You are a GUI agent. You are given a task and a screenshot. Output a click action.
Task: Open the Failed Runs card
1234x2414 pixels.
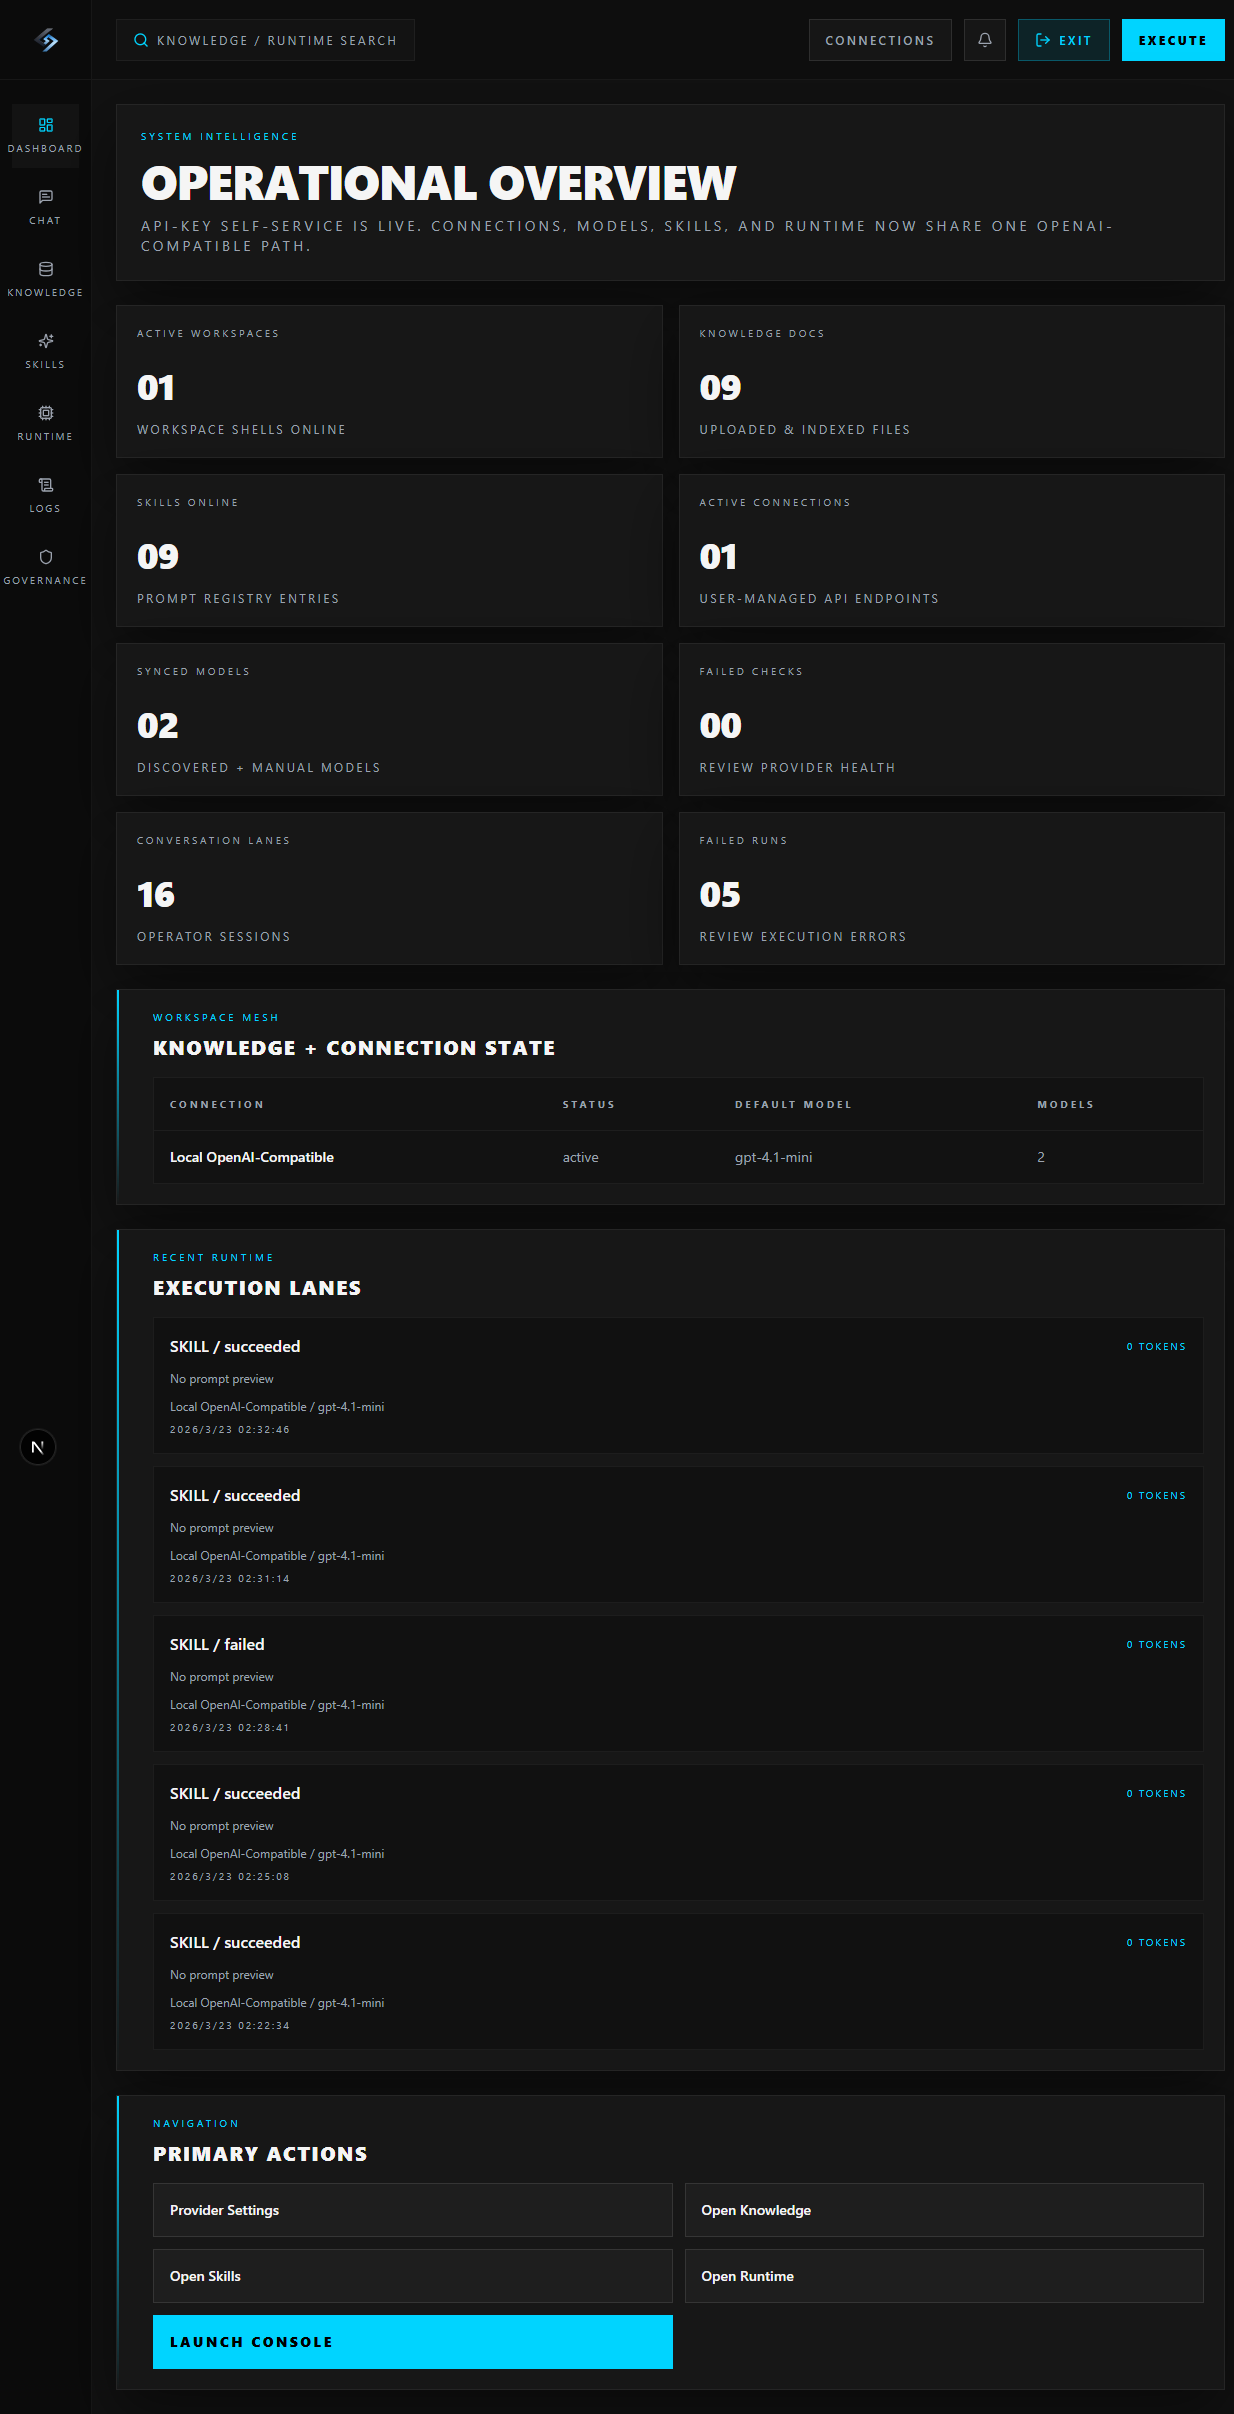951,888
